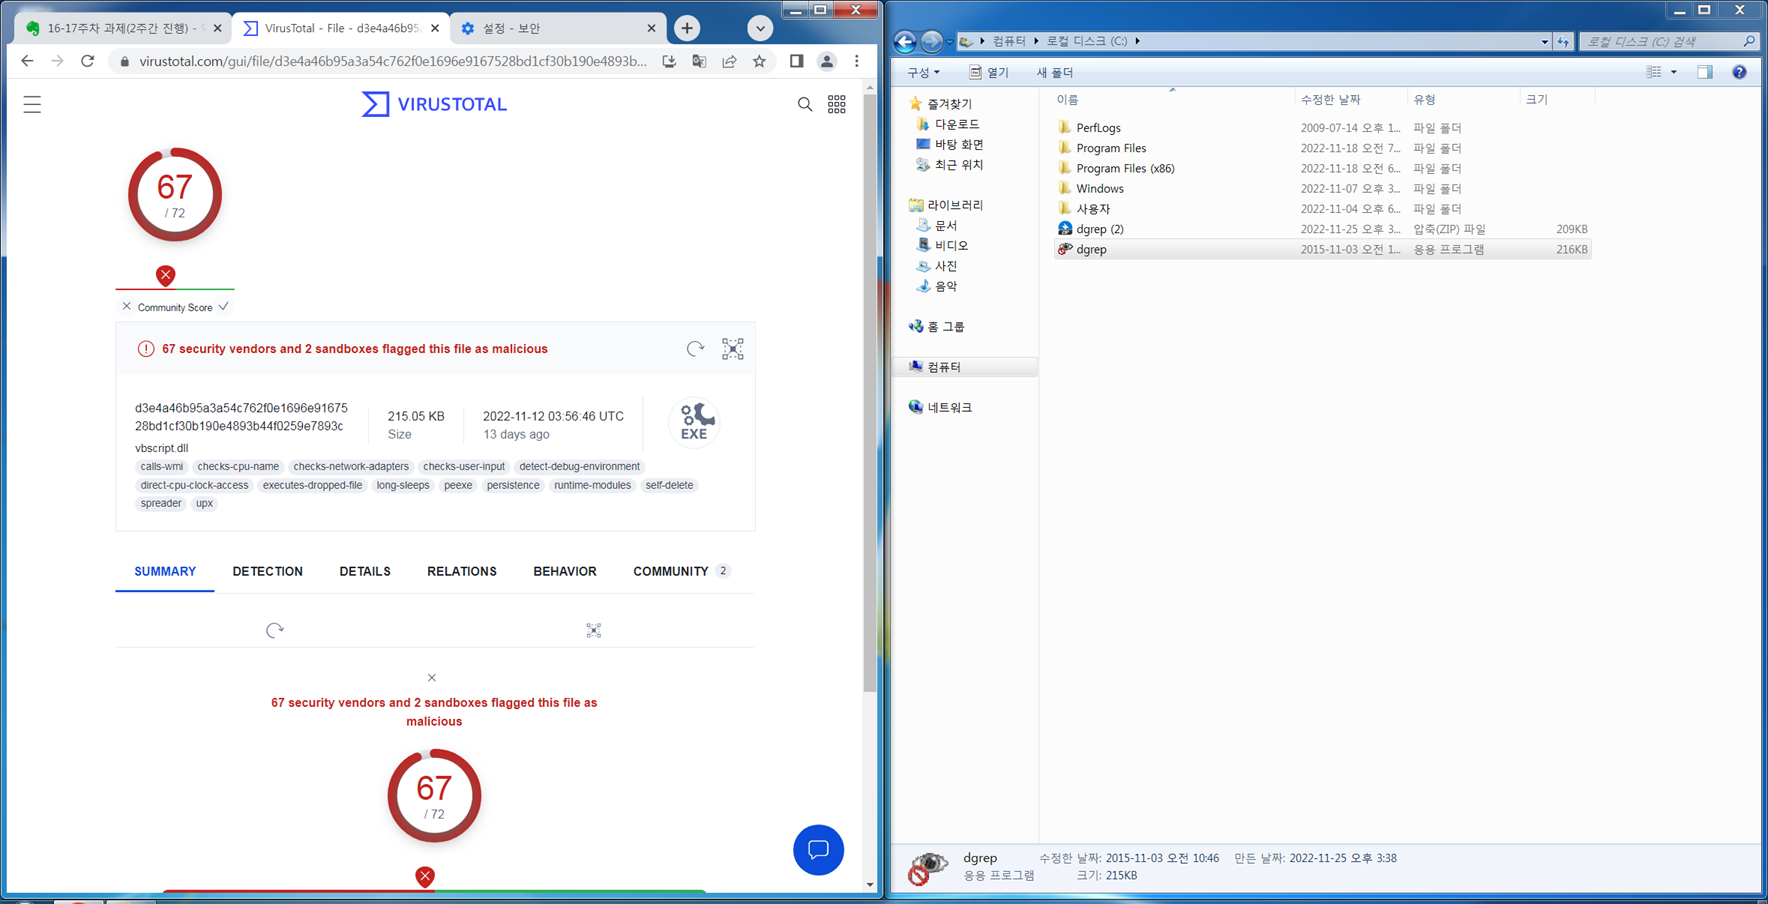Viewport: 1768px width, 904px height.
Task: Click the 열기 button in Explorer toolbar
Action: pos(988,72)
